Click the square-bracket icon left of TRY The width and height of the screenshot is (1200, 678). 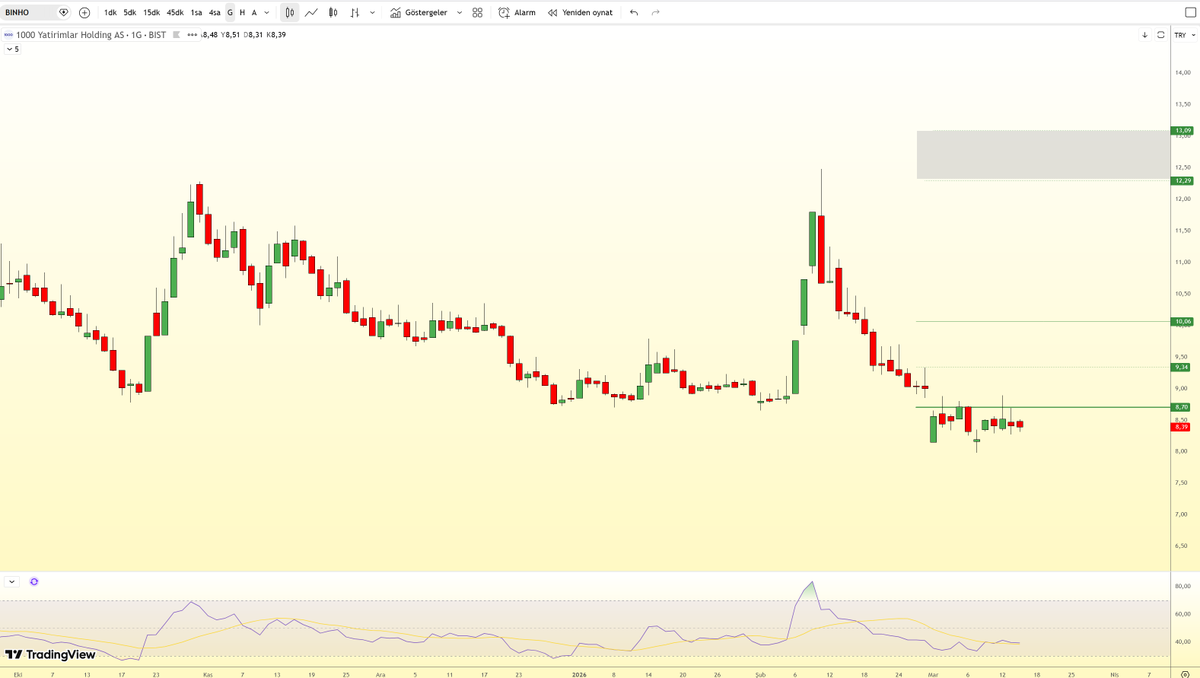tap(1161, 35)
